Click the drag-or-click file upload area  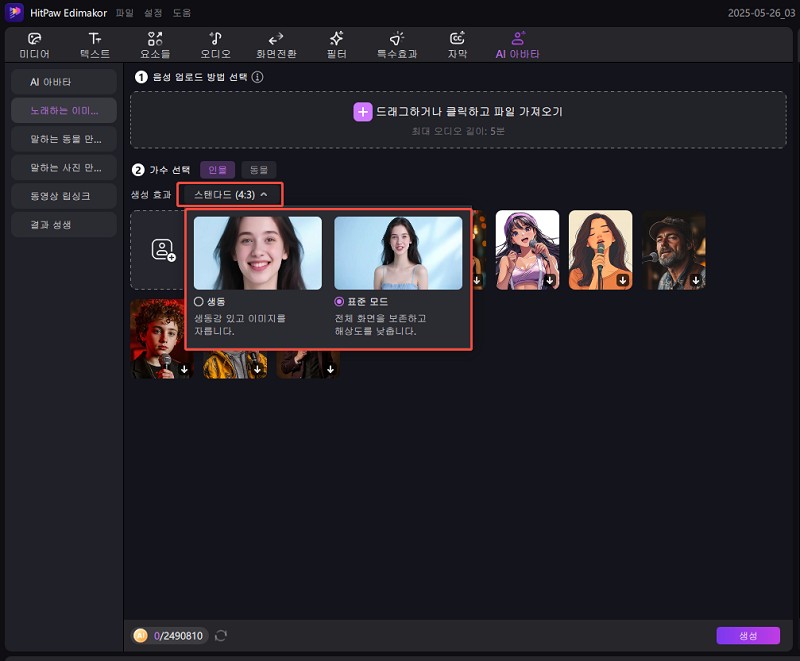coord(458,120)
